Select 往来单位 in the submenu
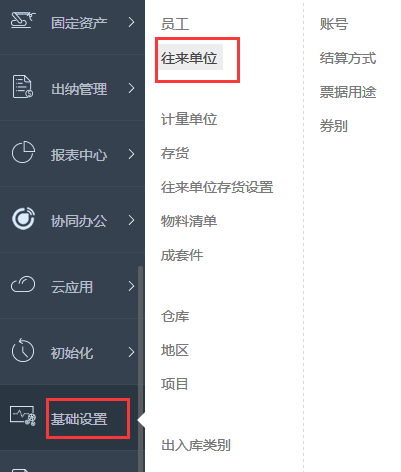This screenshot has width=401, height=472. click(189, 58)
